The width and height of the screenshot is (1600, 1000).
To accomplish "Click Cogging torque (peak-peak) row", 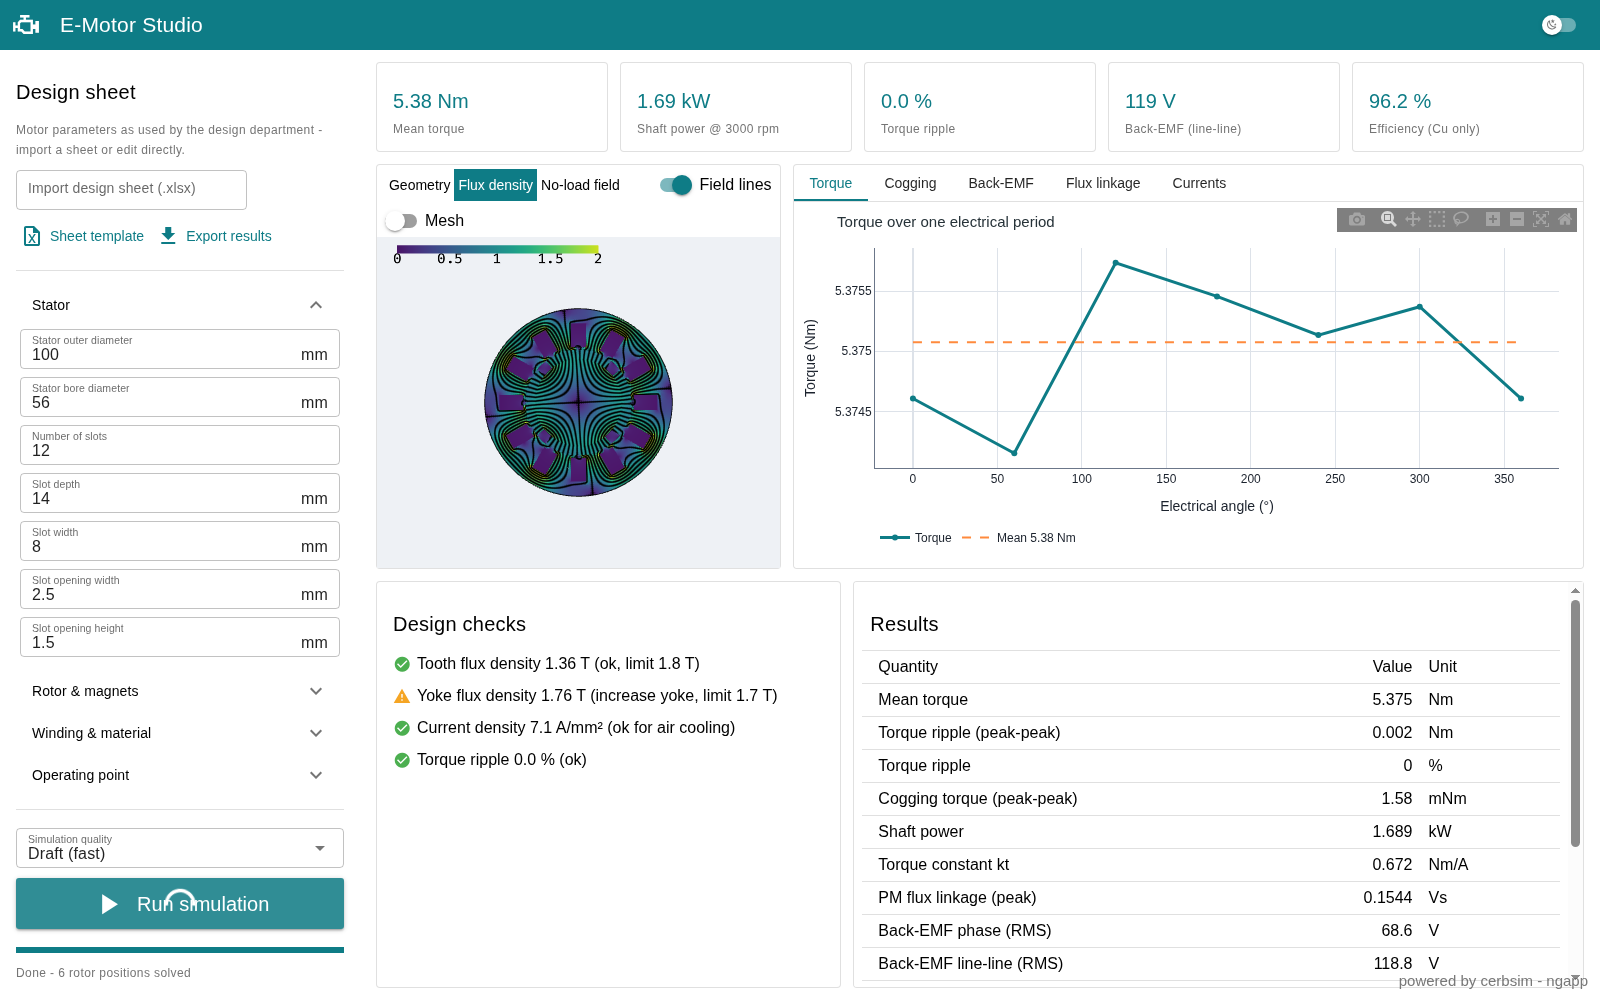I will point(1211,799).
